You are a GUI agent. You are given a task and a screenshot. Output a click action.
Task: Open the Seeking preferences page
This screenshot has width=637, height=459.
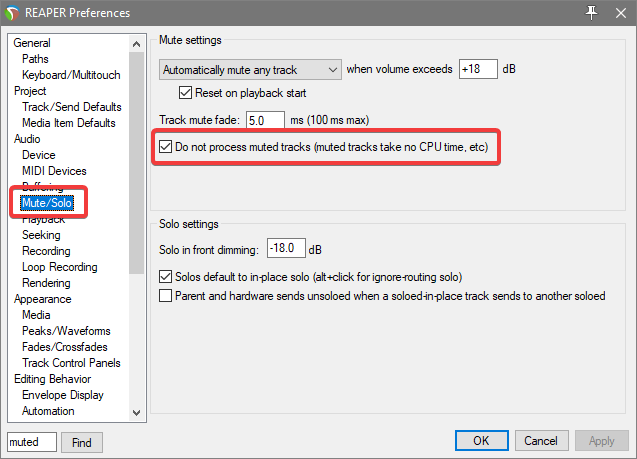point(41,235)
